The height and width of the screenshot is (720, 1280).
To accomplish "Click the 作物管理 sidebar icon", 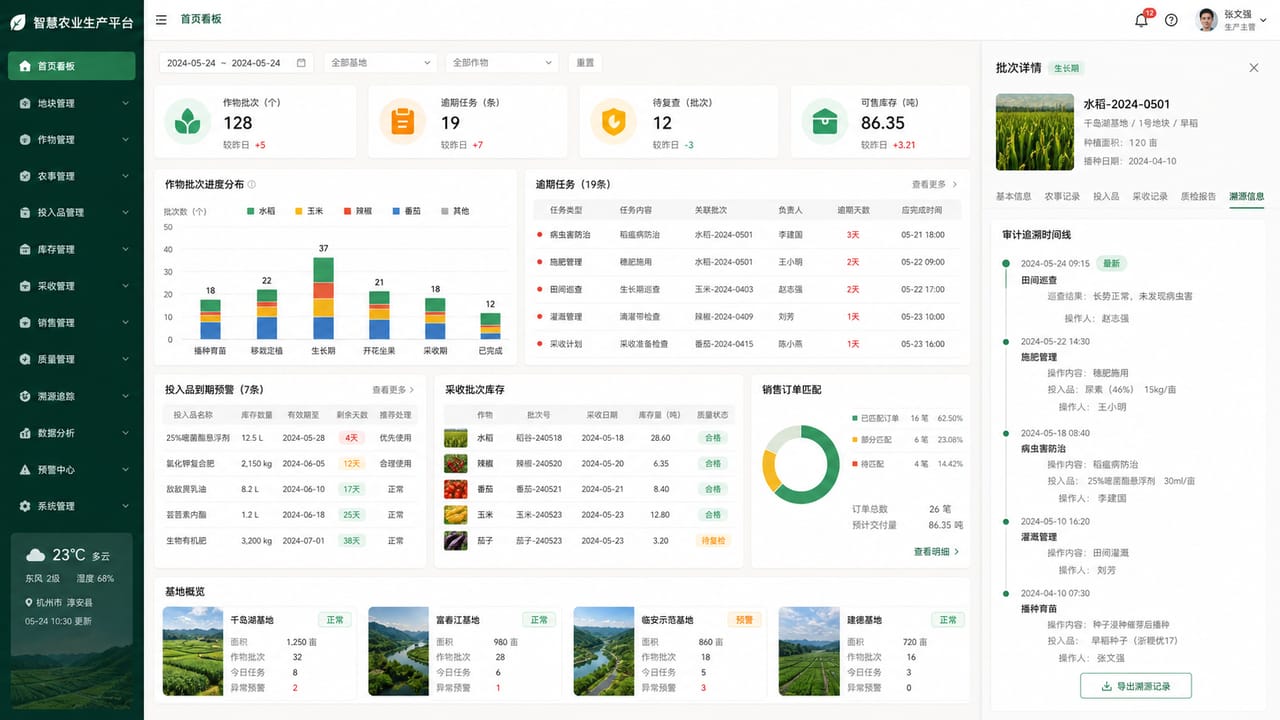I will click(25, 140).
